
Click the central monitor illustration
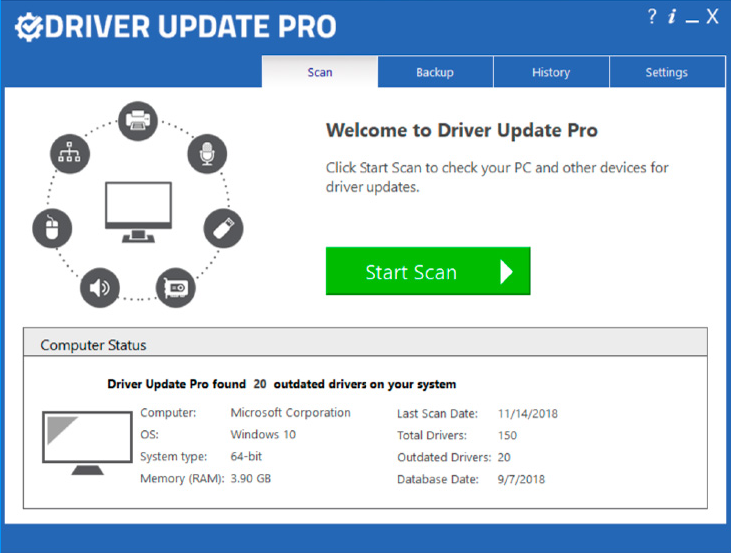[x=138, y=212]
